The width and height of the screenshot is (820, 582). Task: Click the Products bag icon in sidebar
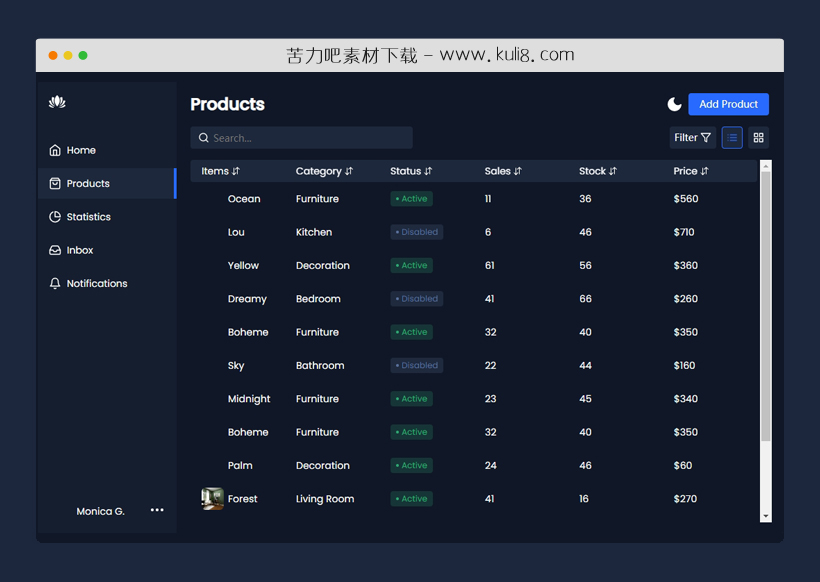(55, 184)
